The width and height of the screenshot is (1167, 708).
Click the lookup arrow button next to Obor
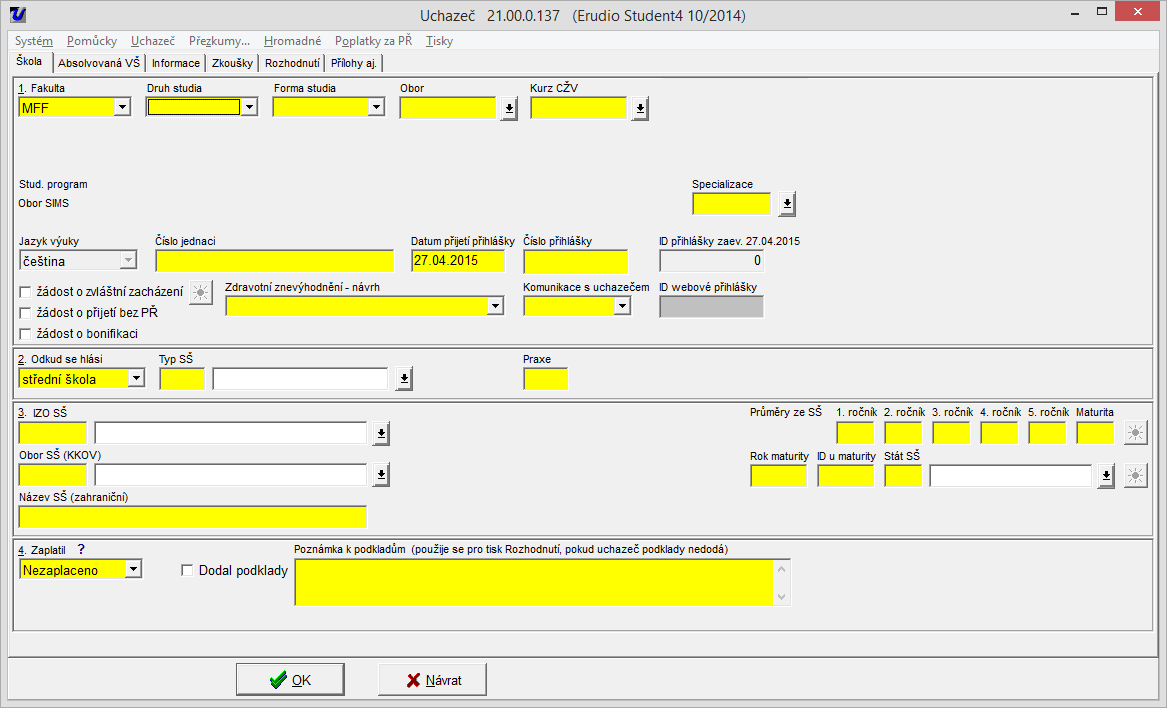509,109
